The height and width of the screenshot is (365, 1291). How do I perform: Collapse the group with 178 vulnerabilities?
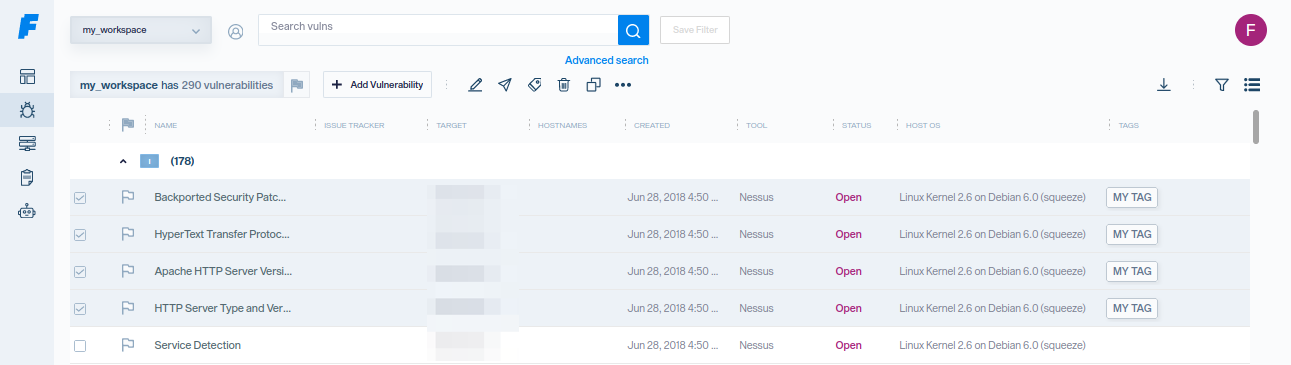123,161
